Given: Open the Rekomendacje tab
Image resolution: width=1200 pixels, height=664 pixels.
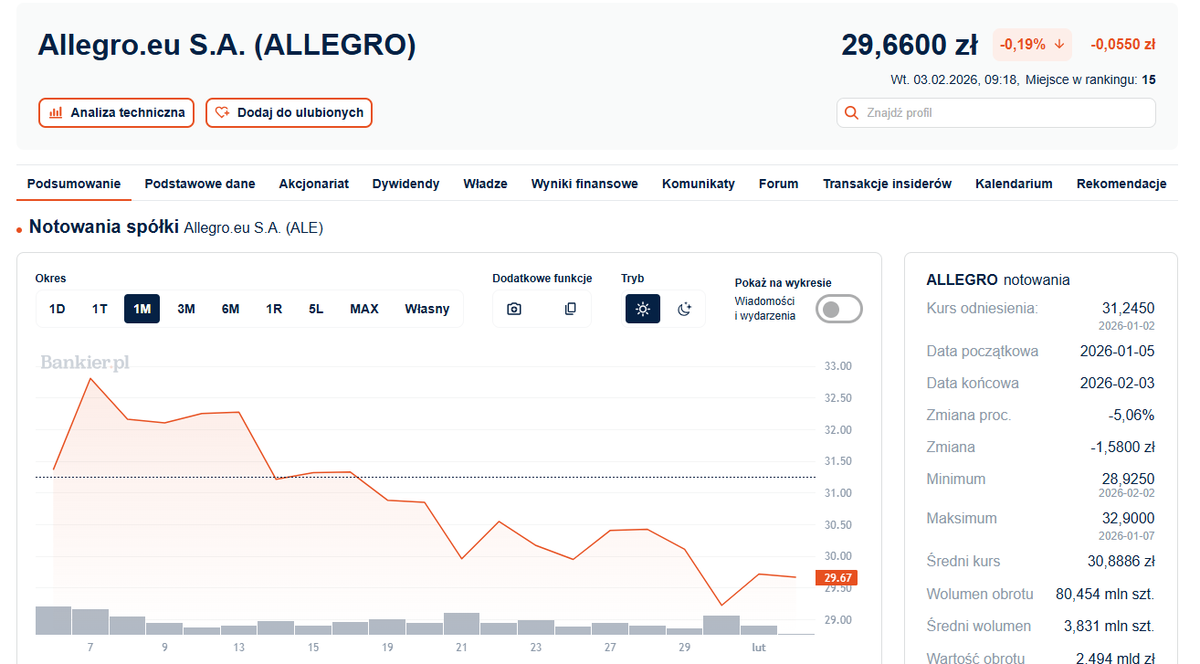Looking at the screenshot, I should (x=1122, y=184).
